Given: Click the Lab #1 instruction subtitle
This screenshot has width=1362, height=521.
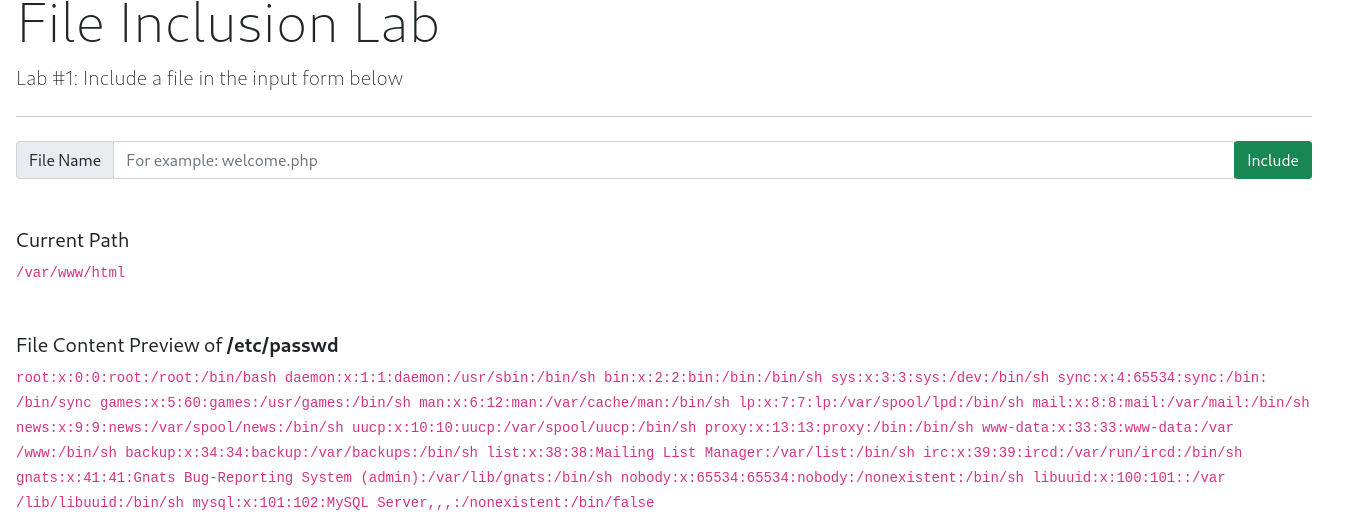Looking at the screenshot, I should coord(209,78).
